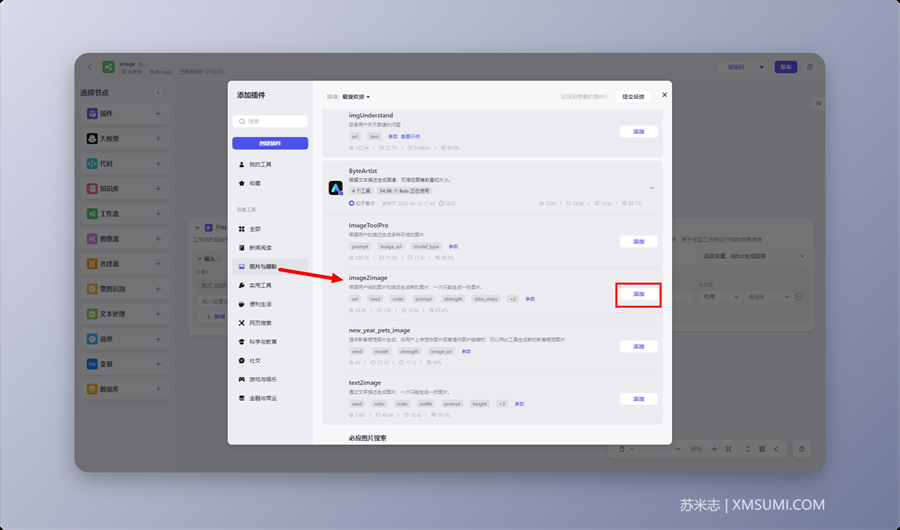900x530 pixels.
Task: Add a 代码 node with plus
Action: coord(158,164)
